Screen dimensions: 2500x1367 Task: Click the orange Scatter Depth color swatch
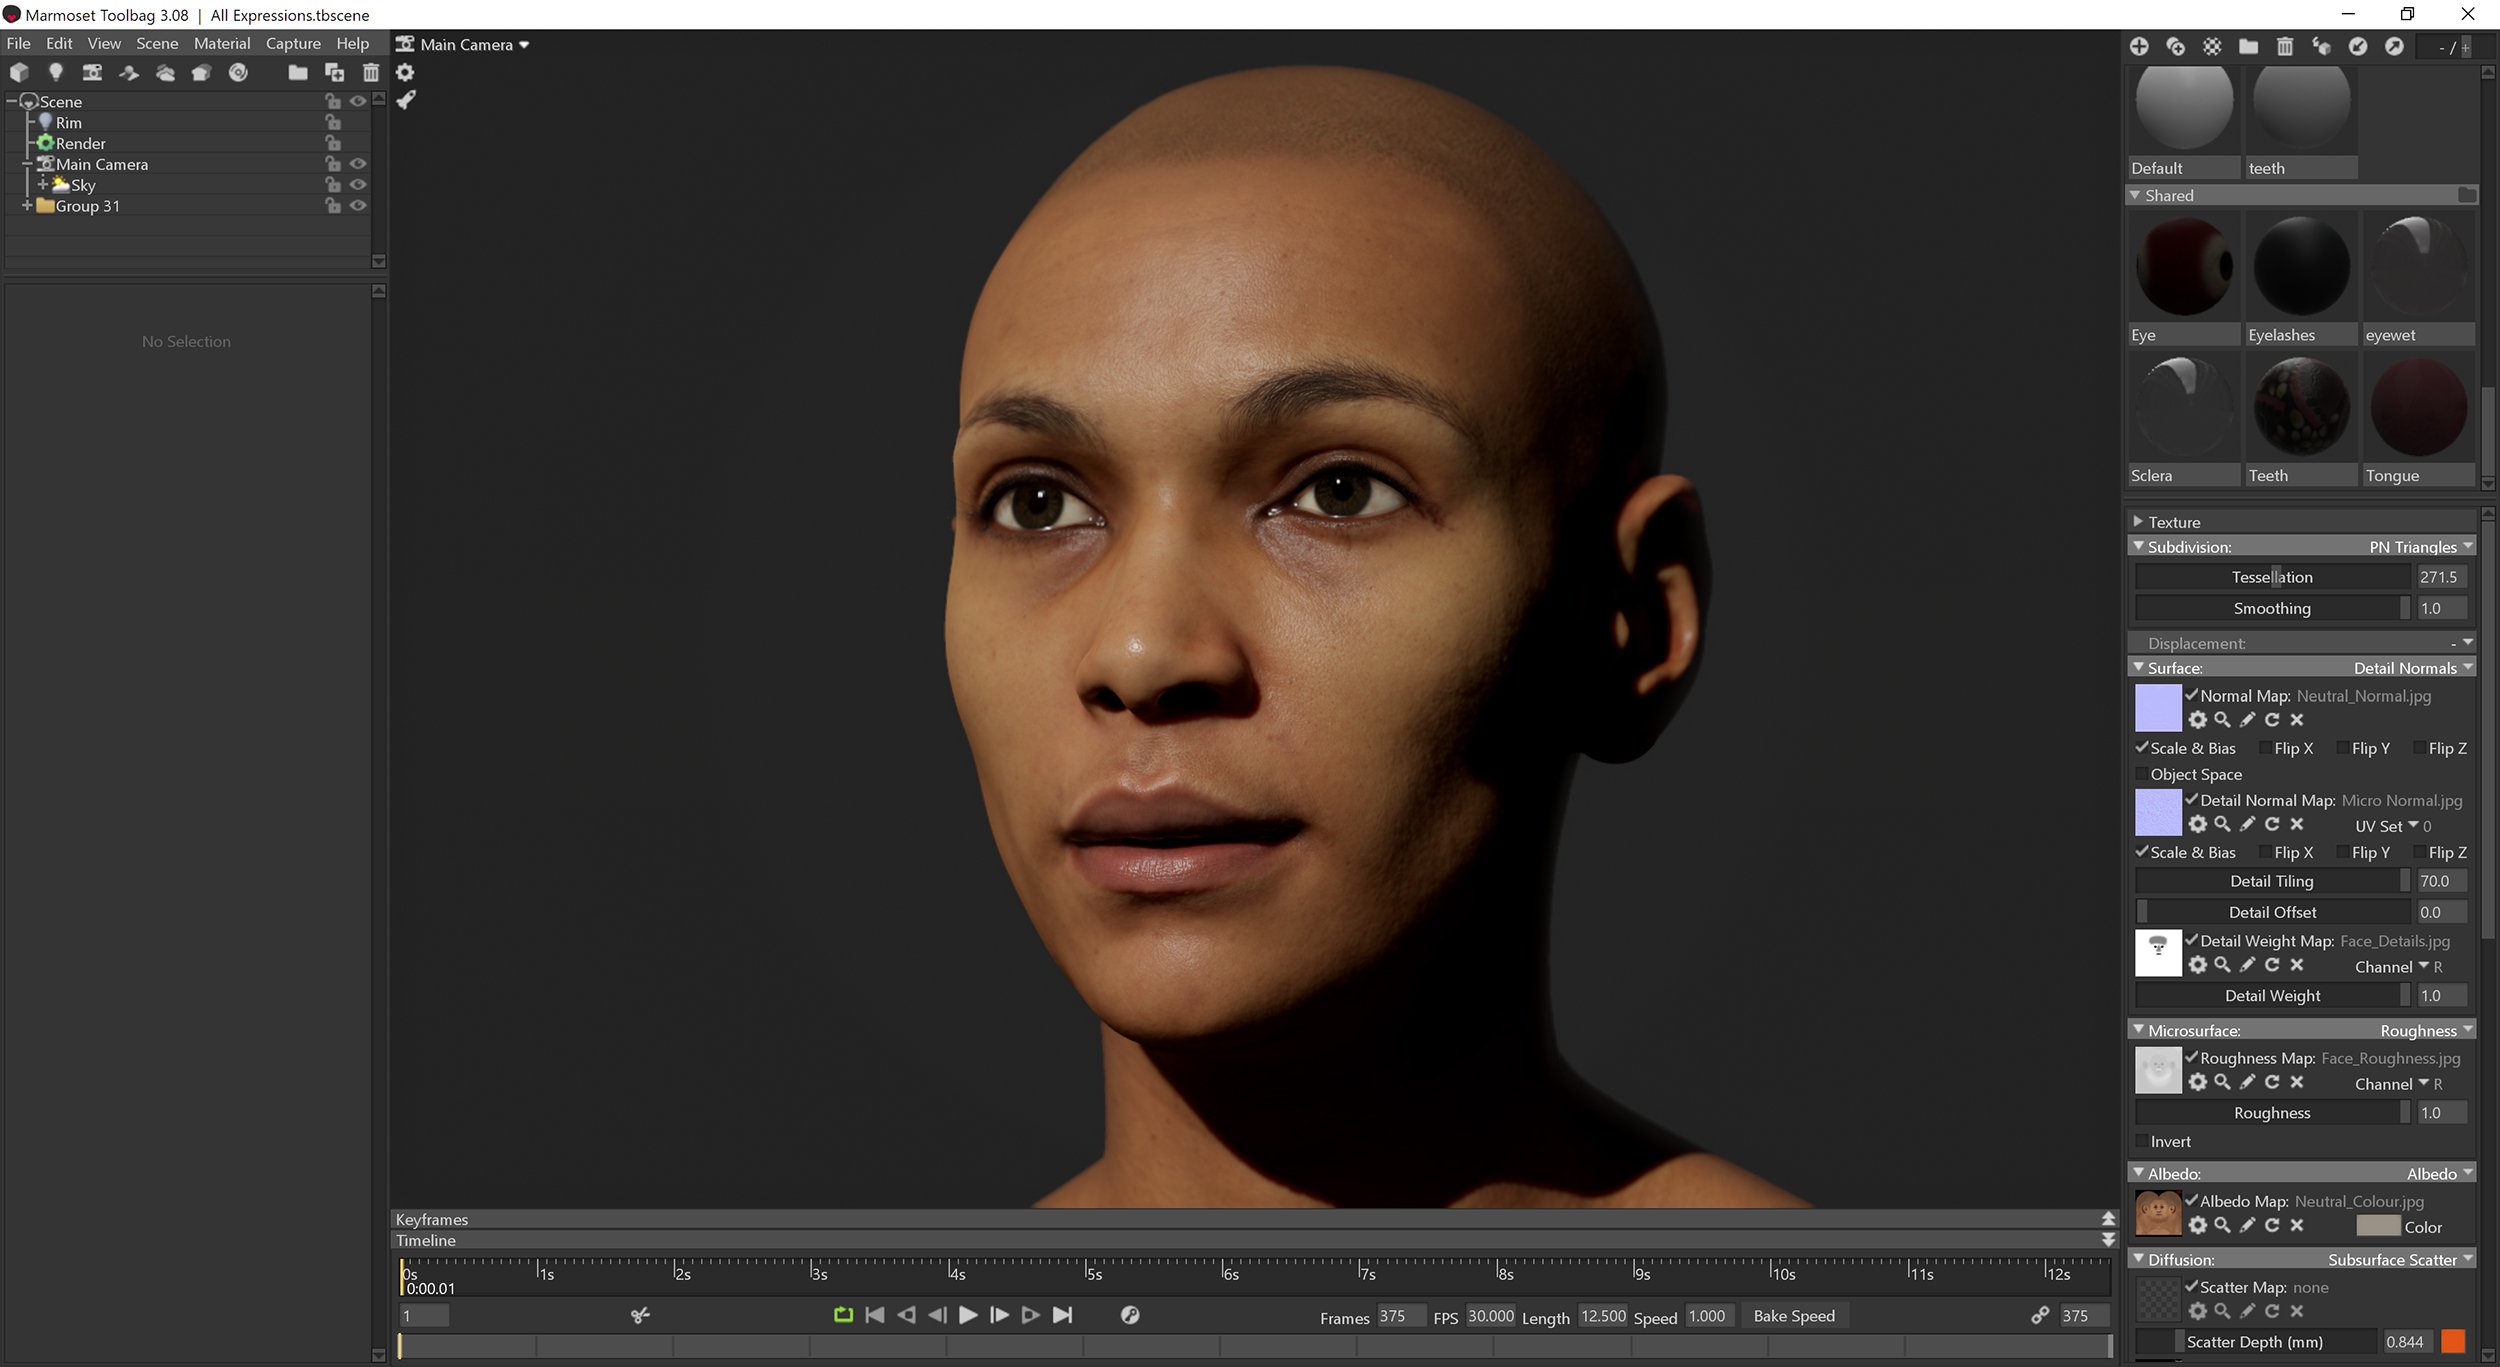coord(2453,1341)
